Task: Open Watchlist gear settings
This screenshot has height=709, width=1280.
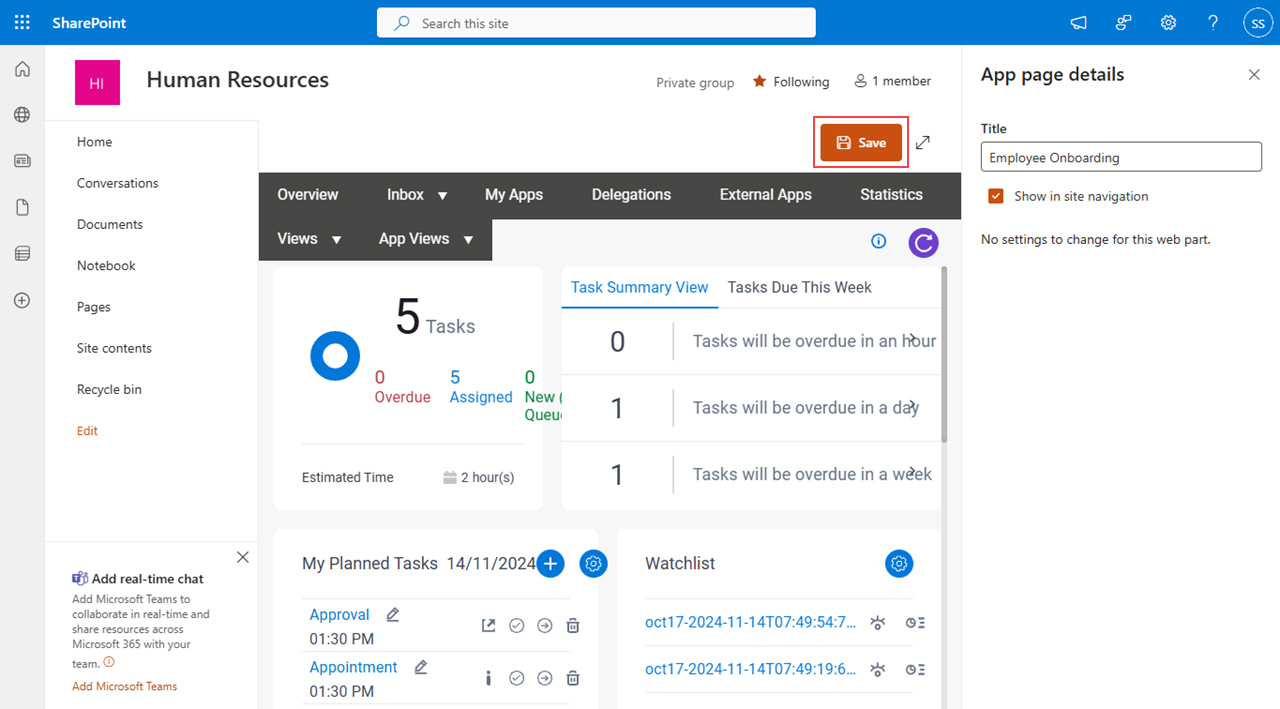Action: 899,564
